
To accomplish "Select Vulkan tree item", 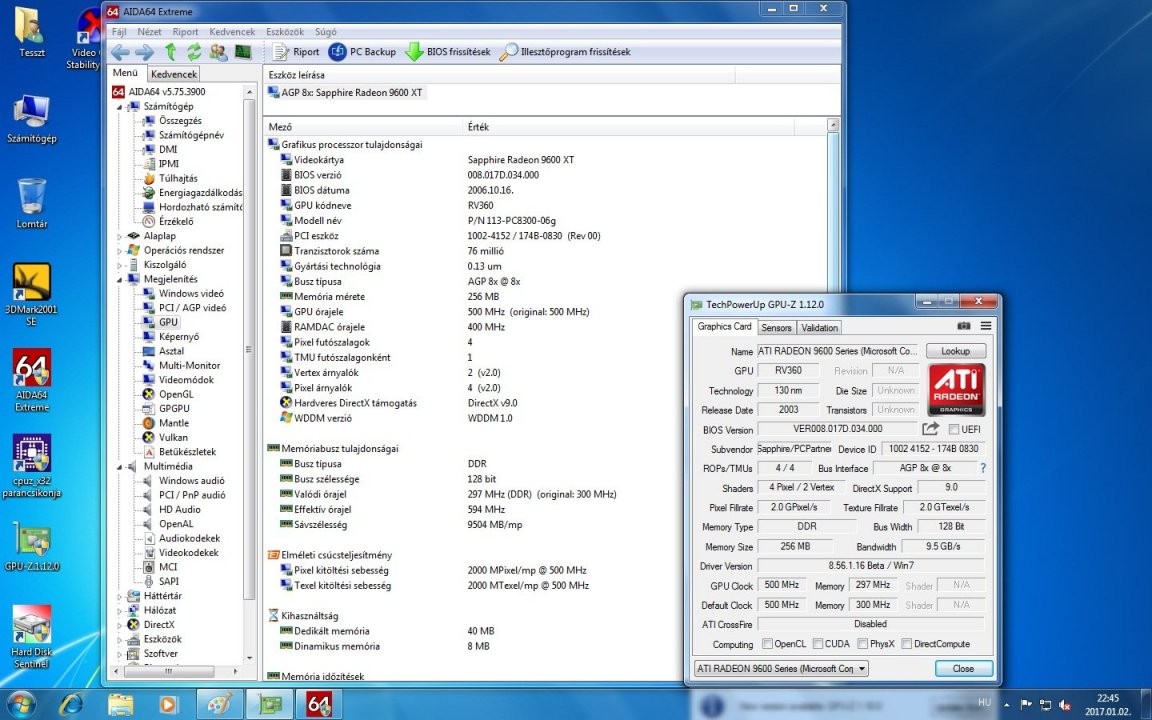I will point(173,437).
